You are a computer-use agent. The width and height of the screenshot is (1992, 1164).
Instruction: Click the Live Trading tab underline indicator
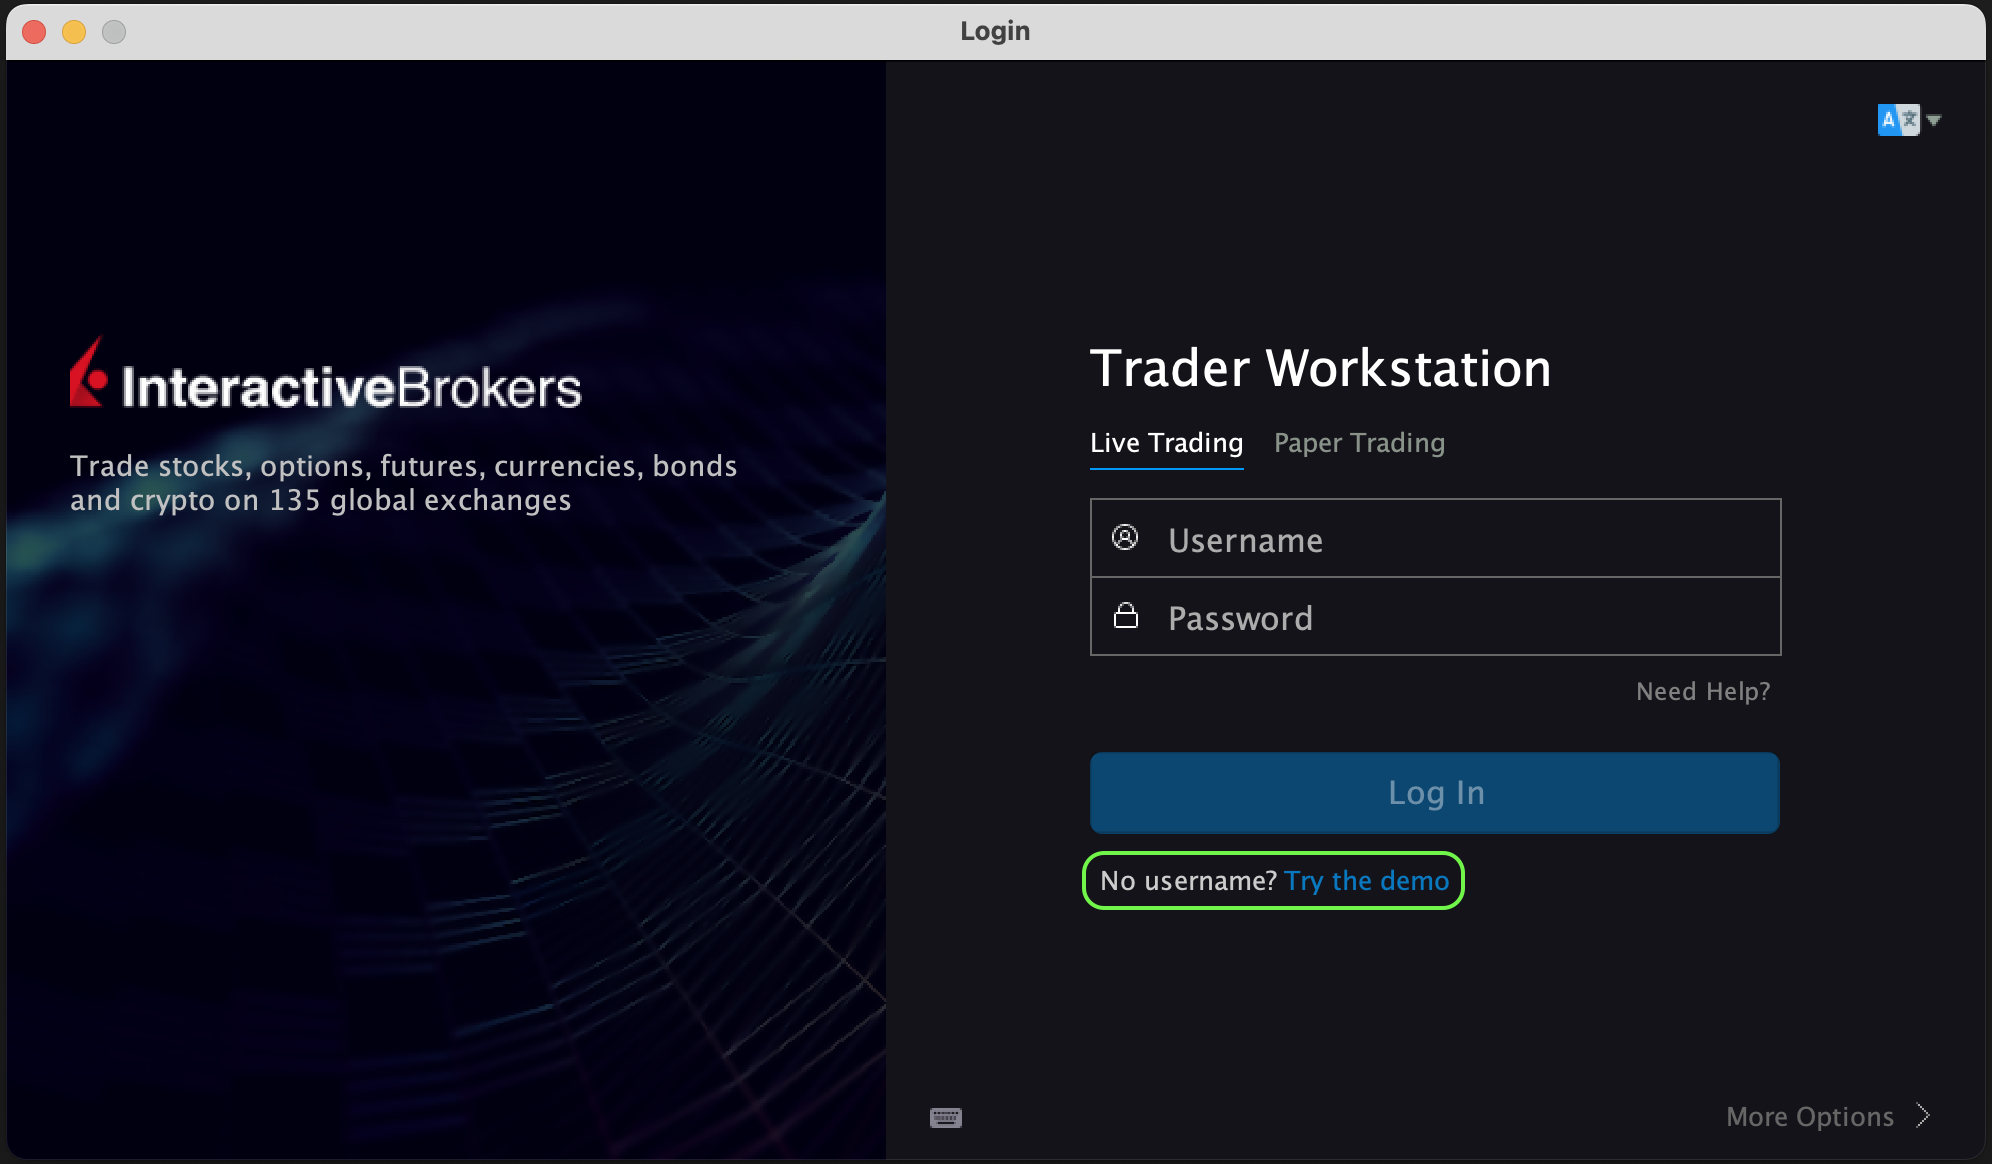tap(1168, 470)
